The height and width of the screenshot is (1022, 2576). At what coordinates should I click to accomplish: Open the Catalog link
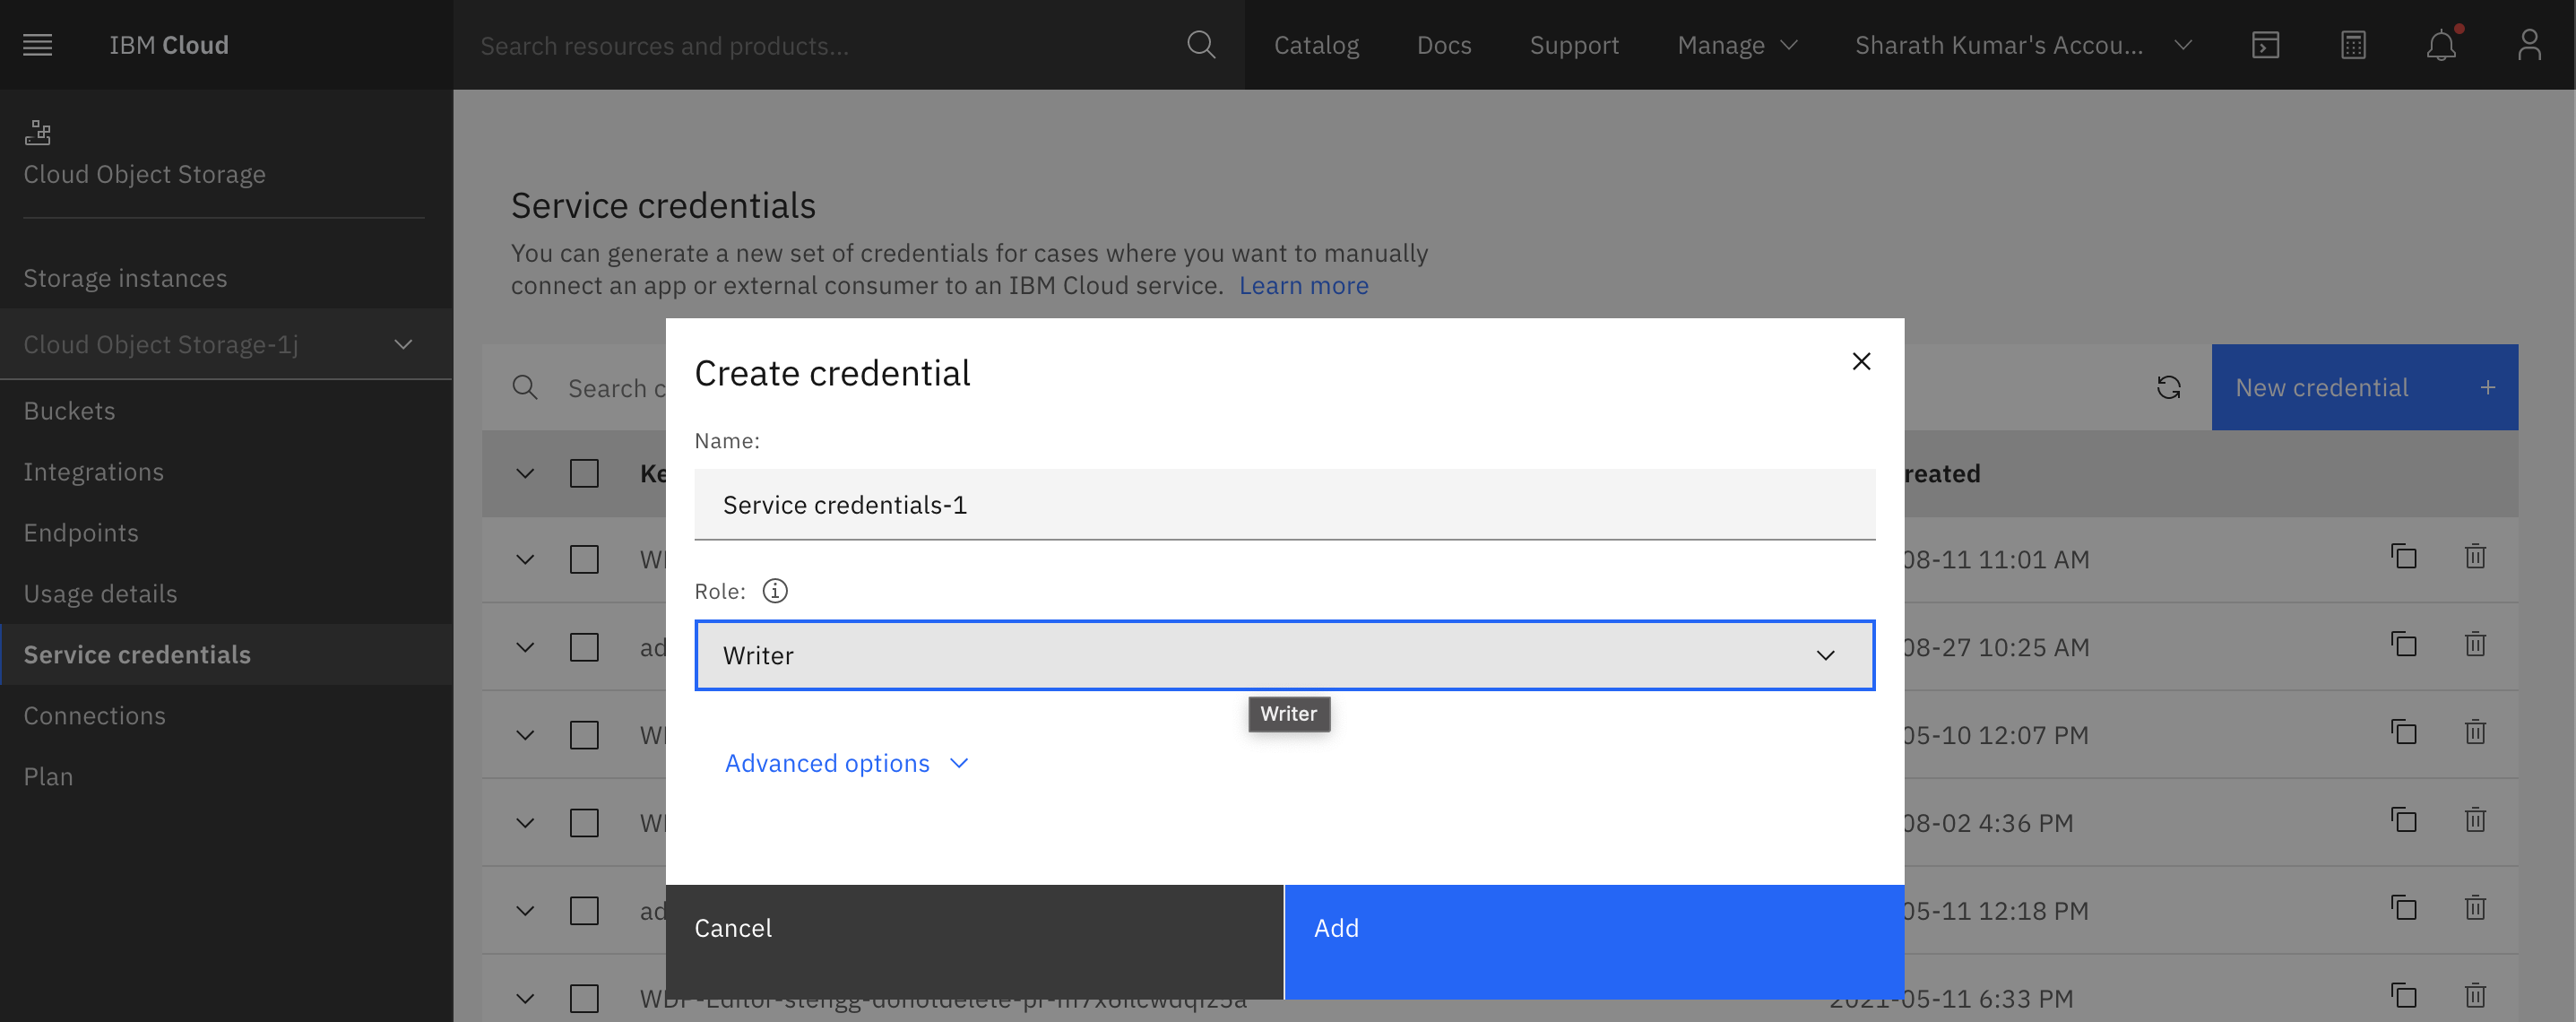1316,45
